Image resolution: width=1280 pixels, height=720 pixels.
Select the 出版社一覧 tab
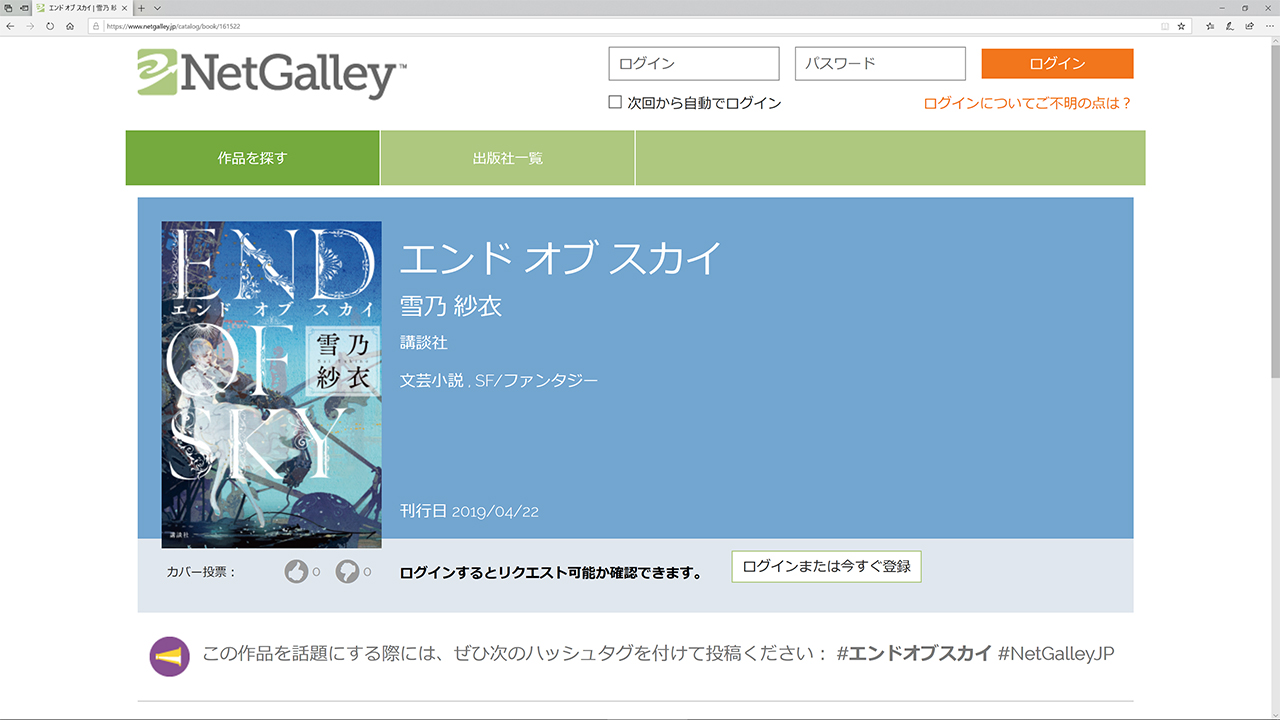(x=508, y=158)
